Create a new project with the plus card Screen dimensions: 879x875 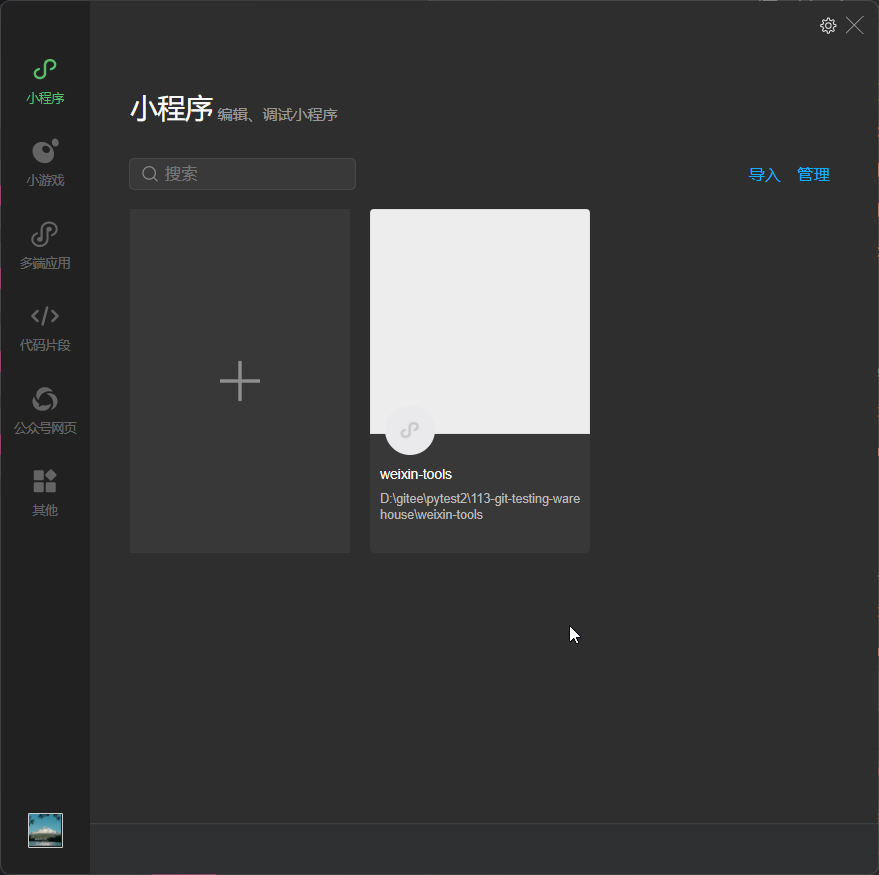coord(240,381)
